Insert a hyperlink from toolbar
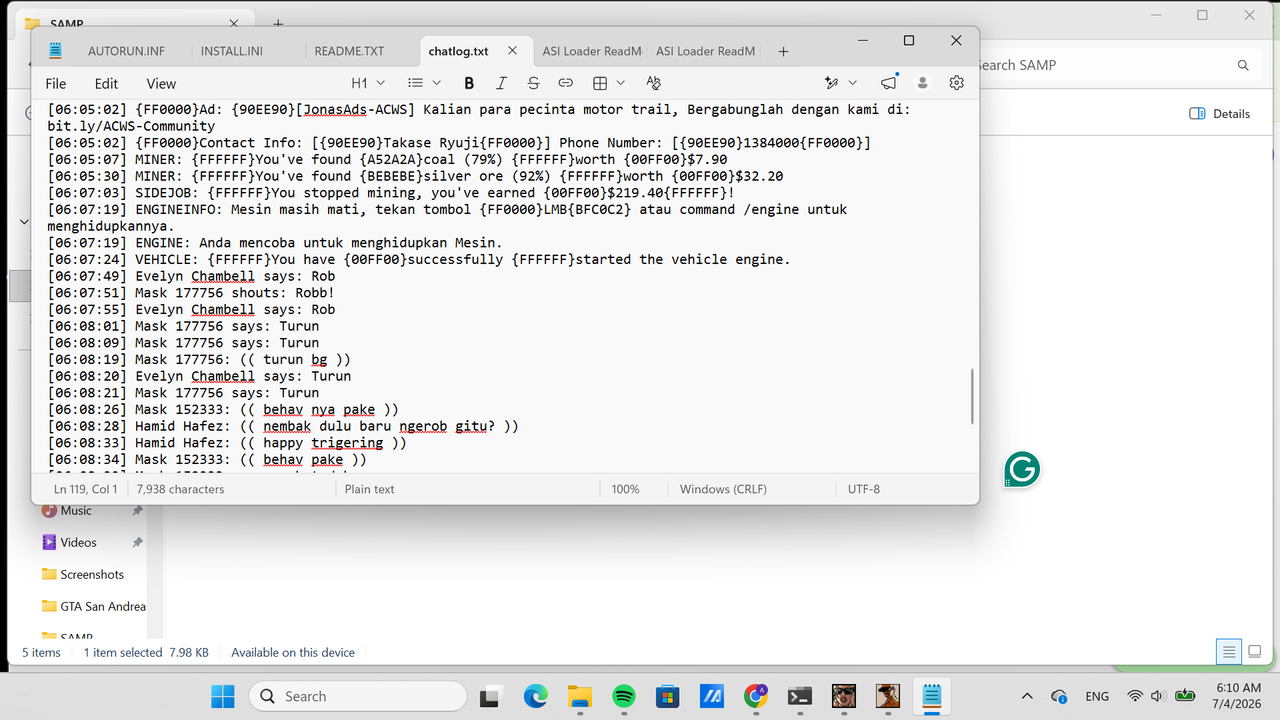The image size is (1280, 720). point(565,83)
